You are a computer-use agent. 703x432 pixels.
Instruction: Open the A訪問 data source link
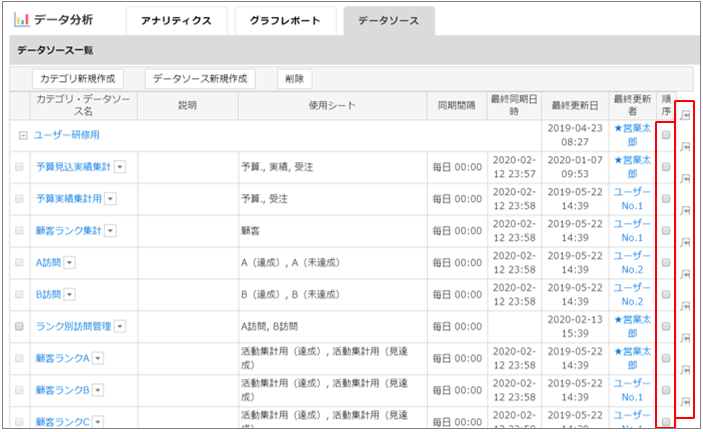(48, 262)
